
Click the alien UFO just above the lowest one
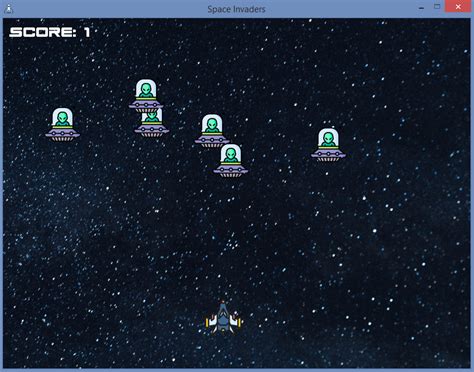pos(212,131)
